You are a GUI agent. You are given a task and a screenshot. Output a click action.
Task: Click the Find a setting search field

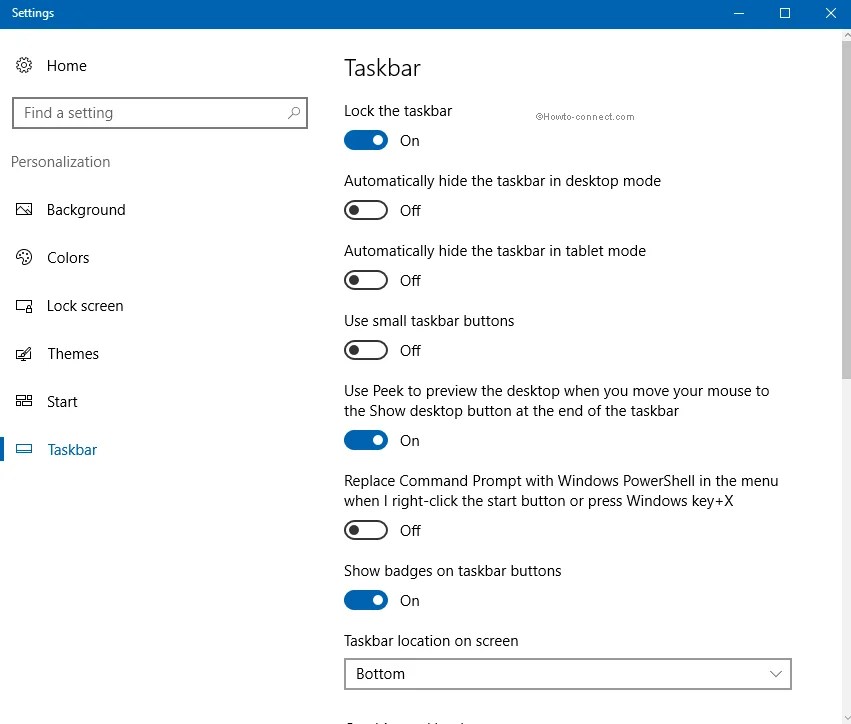click(150, 113)
